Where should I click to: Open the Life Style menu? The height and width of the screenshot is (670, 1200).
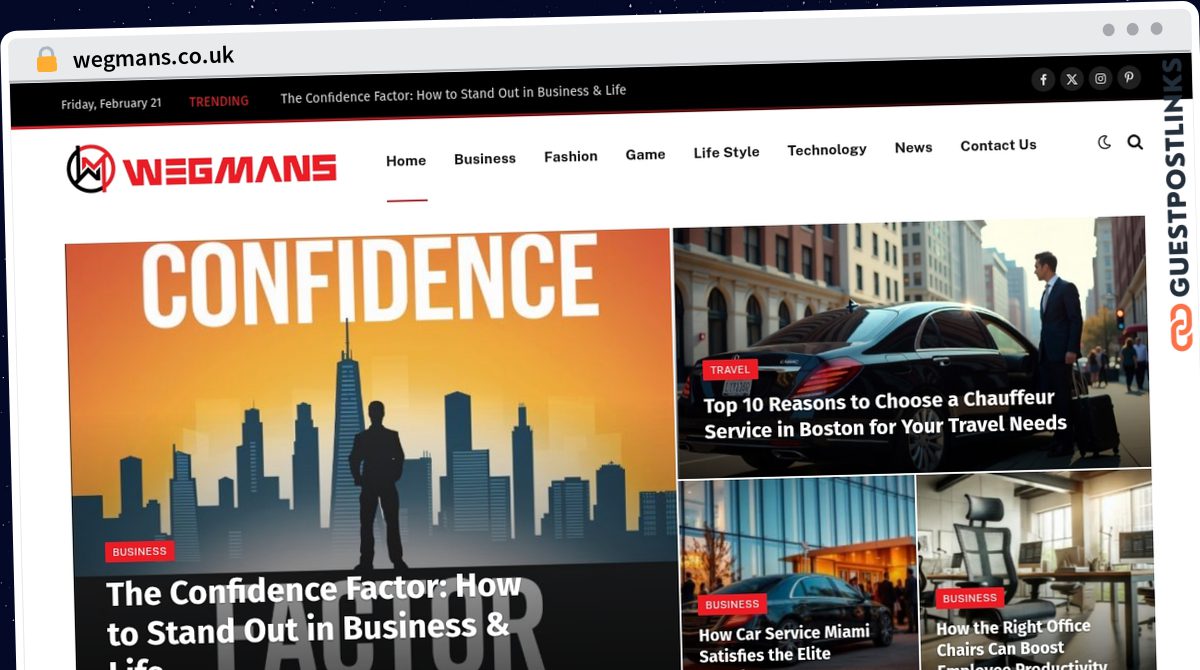coord(727,152)
